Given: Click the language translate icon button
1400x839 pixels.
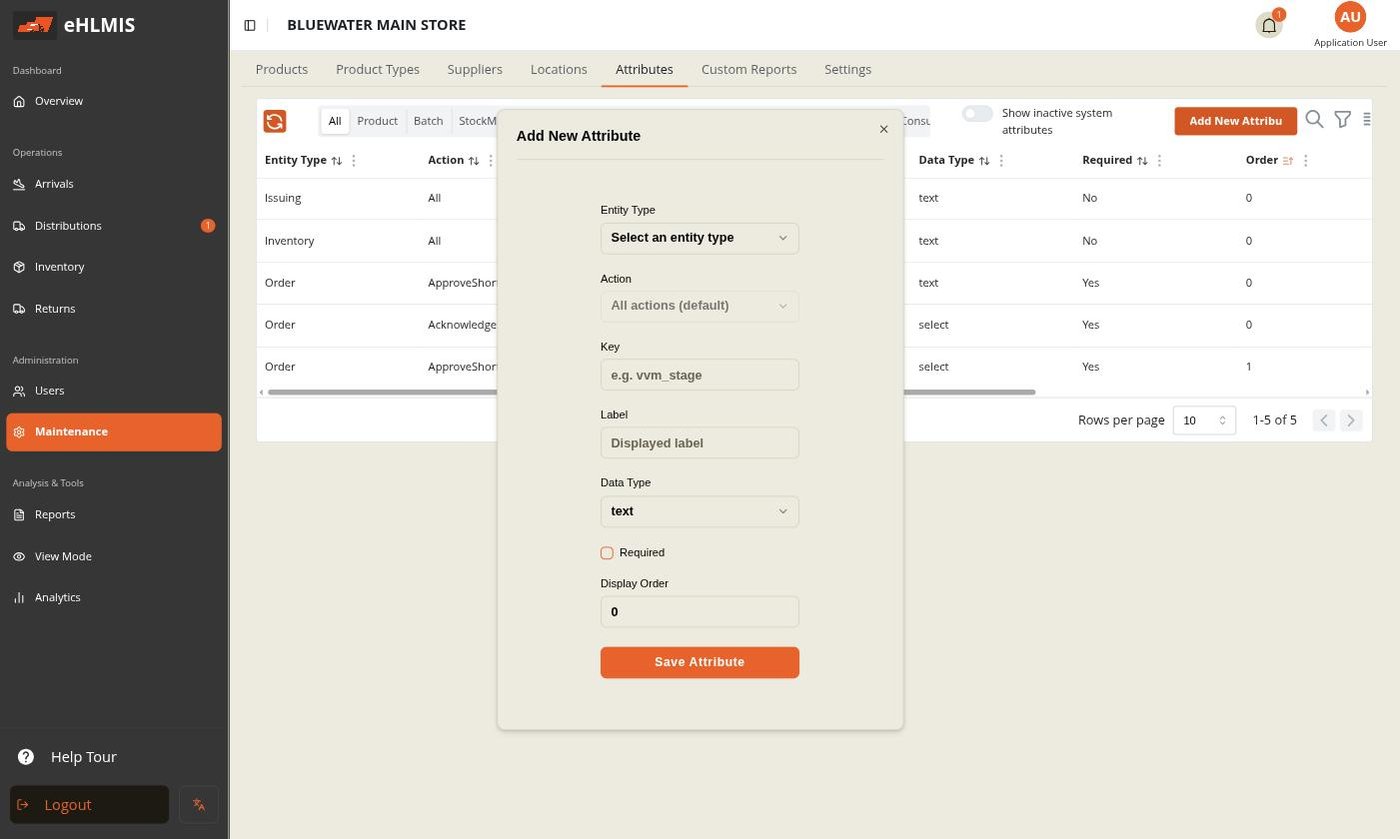Looking at the screenshot, I should pos(199,805).
